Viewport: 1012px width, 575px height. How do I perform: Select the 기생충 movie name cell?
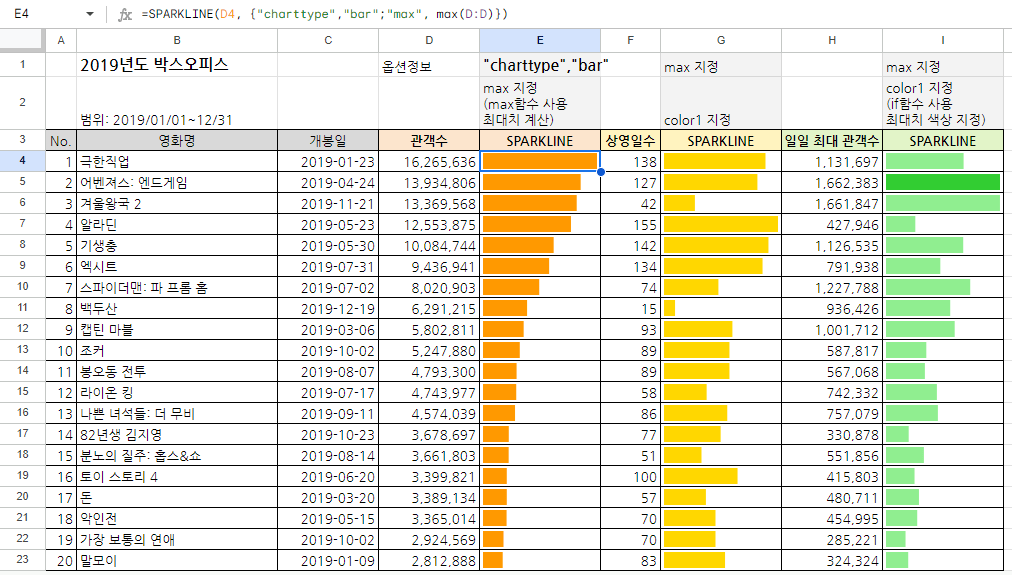pos(177,245)
